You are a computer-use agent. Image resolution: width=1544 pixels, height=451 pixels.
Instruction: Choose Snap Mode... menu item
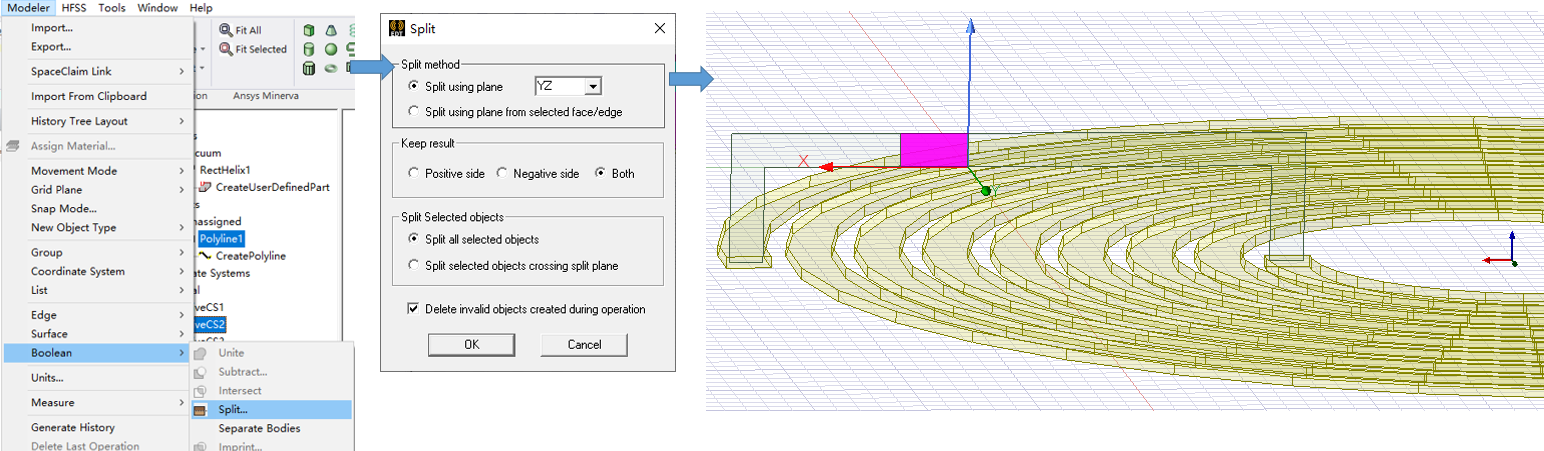(97, 208)
